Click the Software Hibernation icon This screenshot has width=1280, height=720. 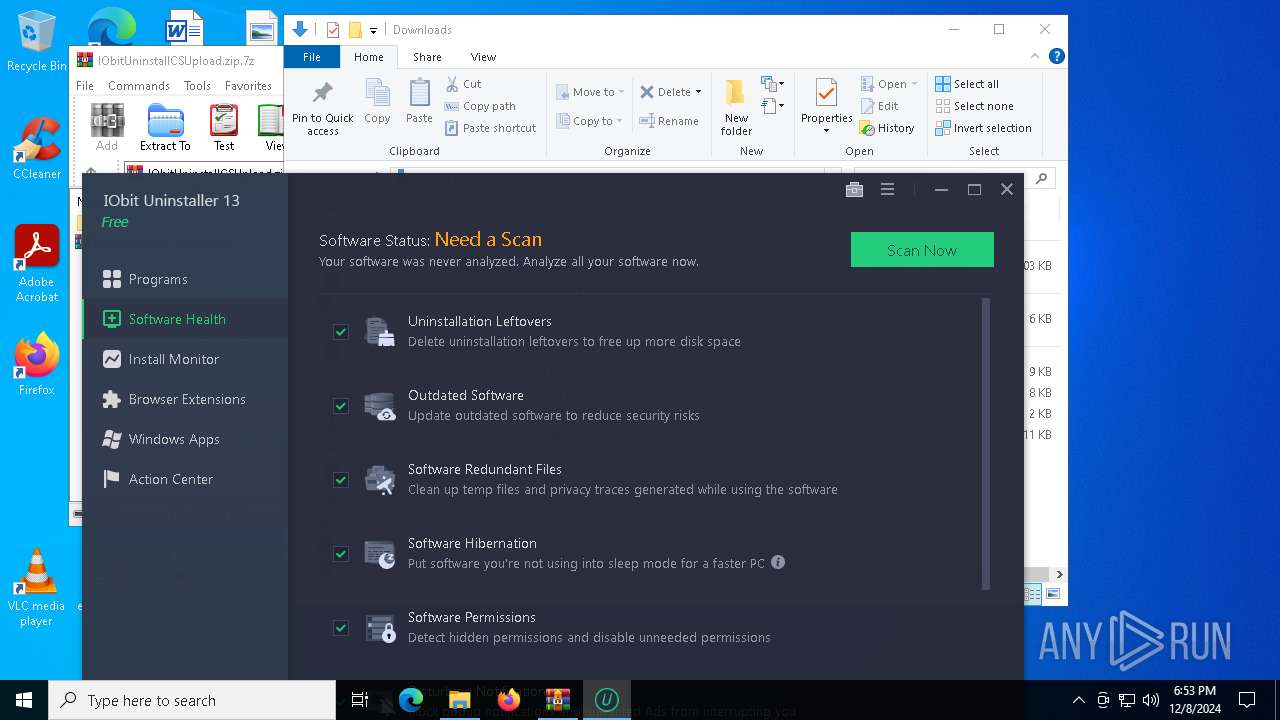click(x=379, y=553)
